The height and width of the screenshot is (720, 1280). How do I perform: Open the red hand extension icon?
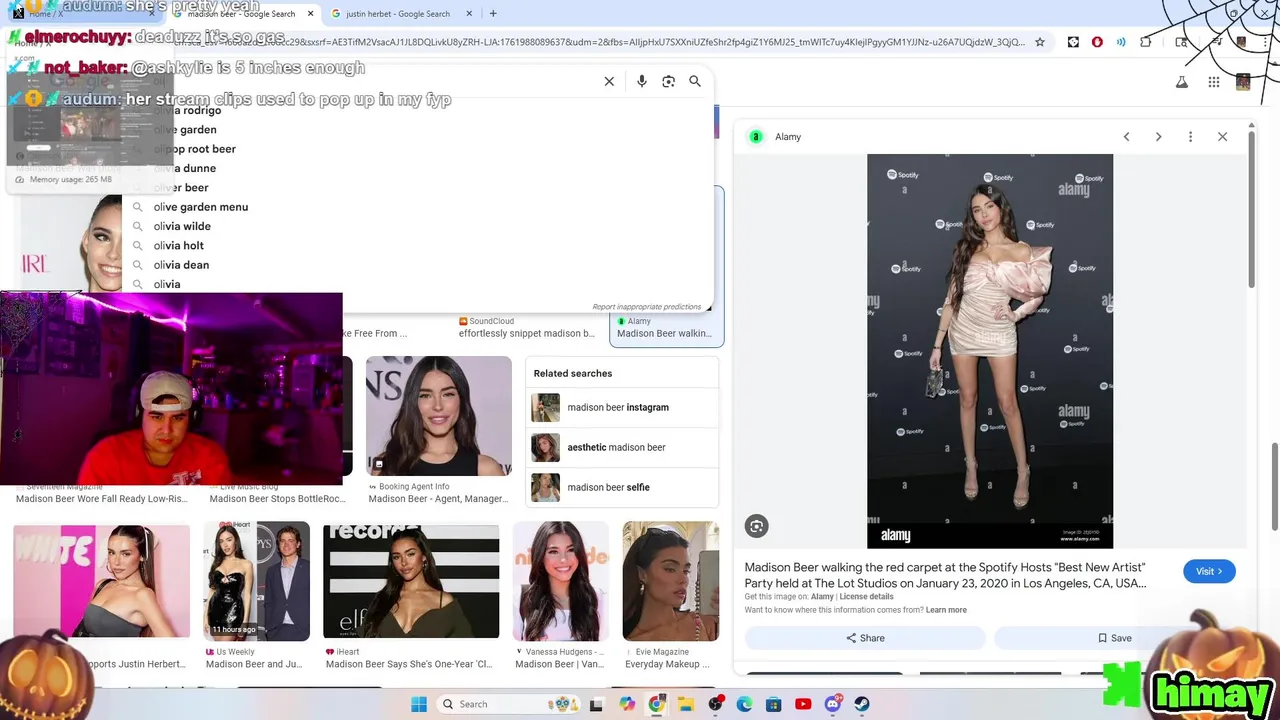click(x=1097, y=43)
